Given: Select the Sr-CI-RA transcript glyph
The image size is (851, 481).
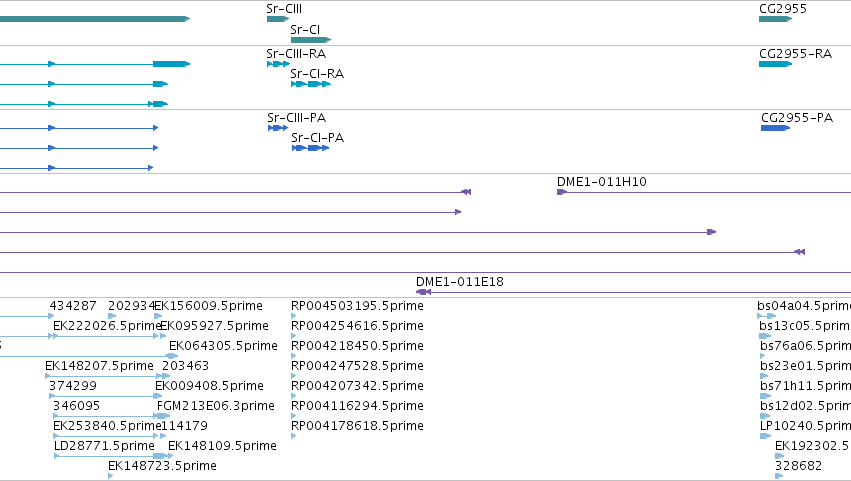Looking at the screenshot, I should coord(311,84).
